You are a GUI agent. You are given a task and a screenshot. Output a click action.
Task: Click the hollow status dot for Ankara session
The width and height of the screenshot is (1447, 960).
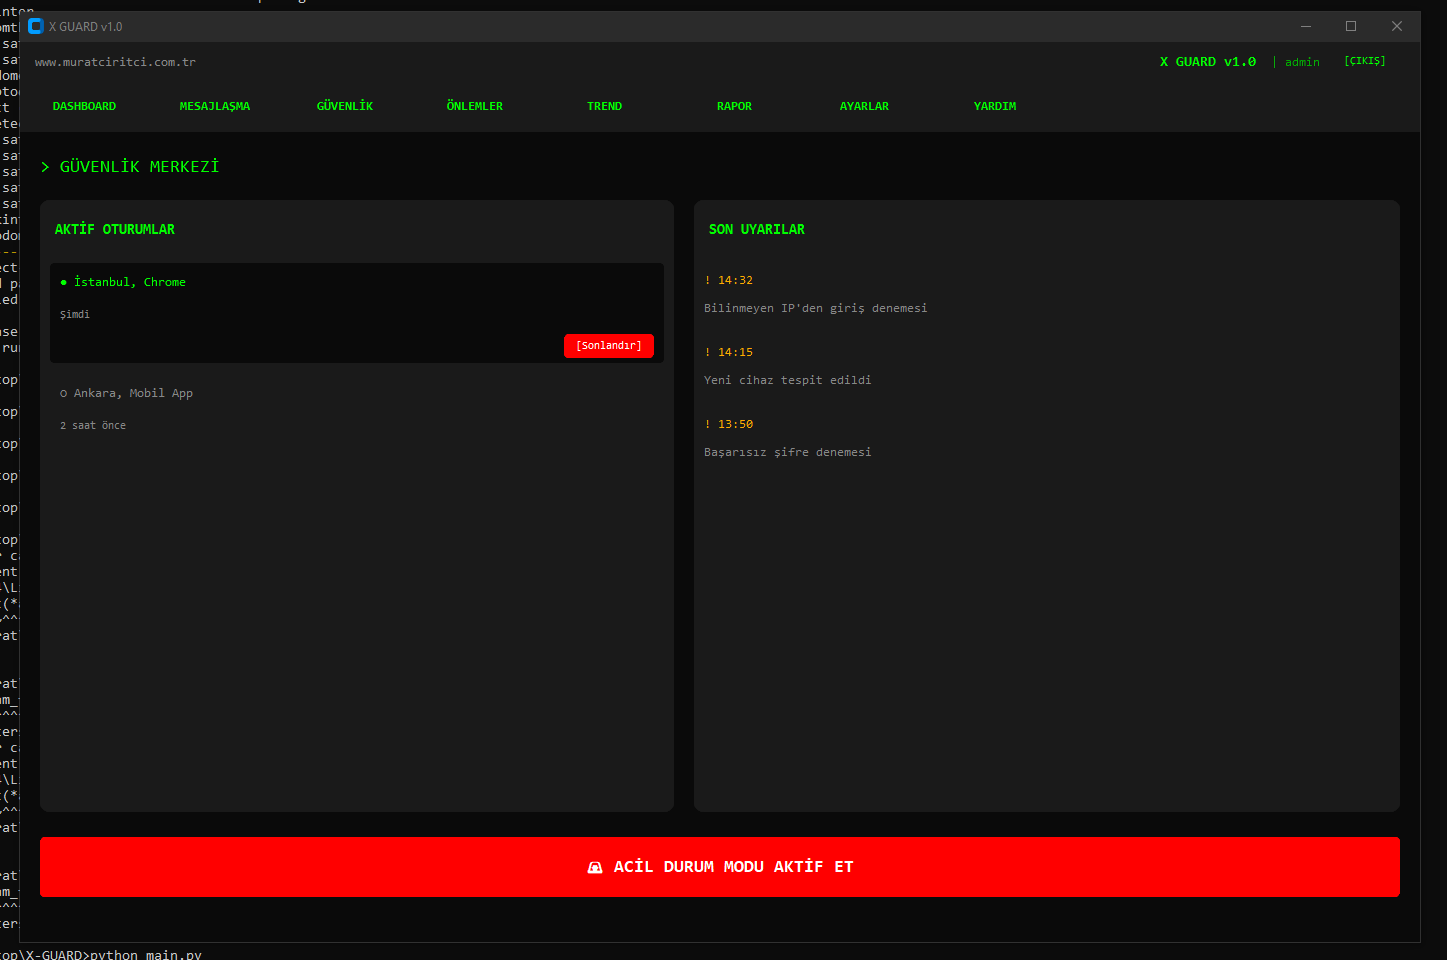pos(64,394)
